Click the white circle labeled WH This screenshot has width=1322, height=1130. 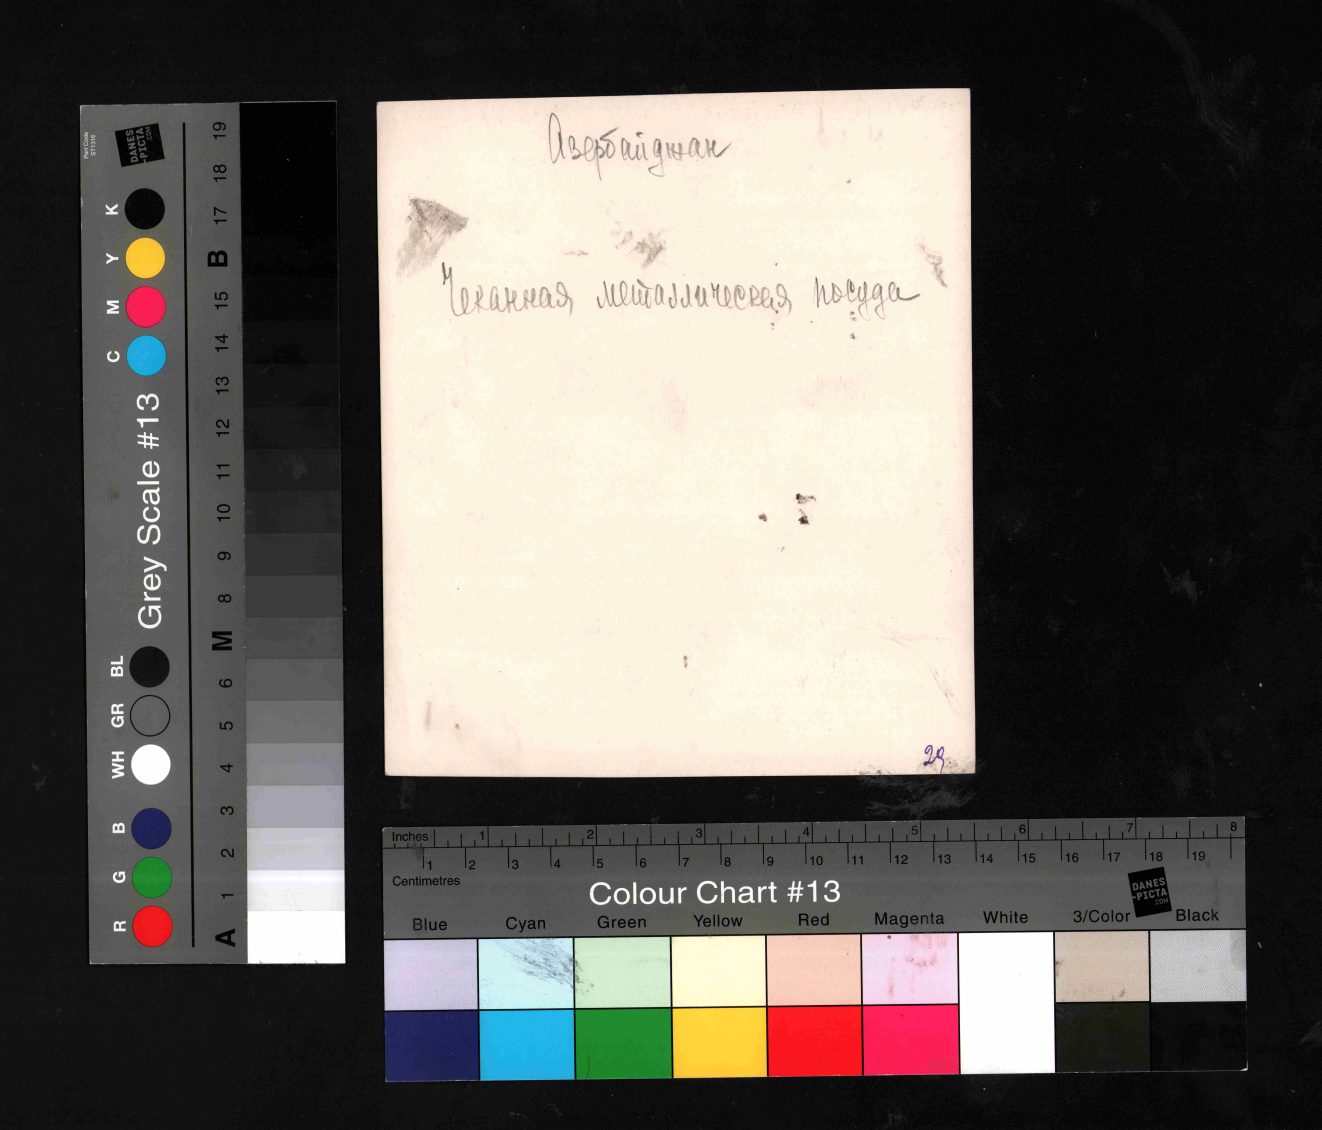(x=151, y=764)
